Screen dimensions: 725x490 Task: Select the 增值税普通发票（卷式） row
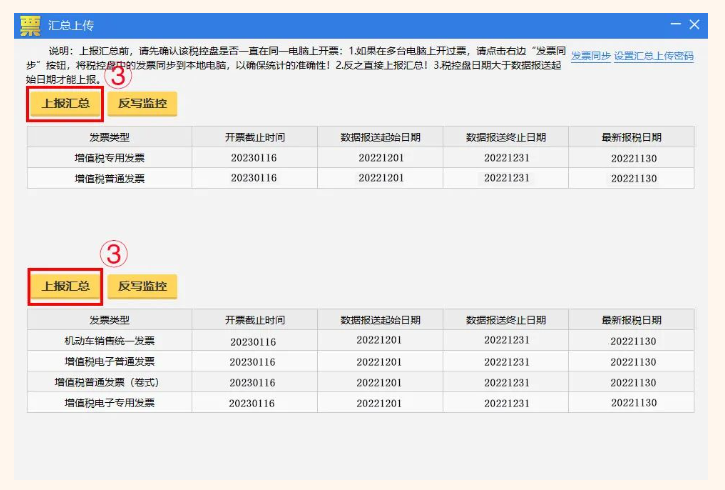pos(109,383)
